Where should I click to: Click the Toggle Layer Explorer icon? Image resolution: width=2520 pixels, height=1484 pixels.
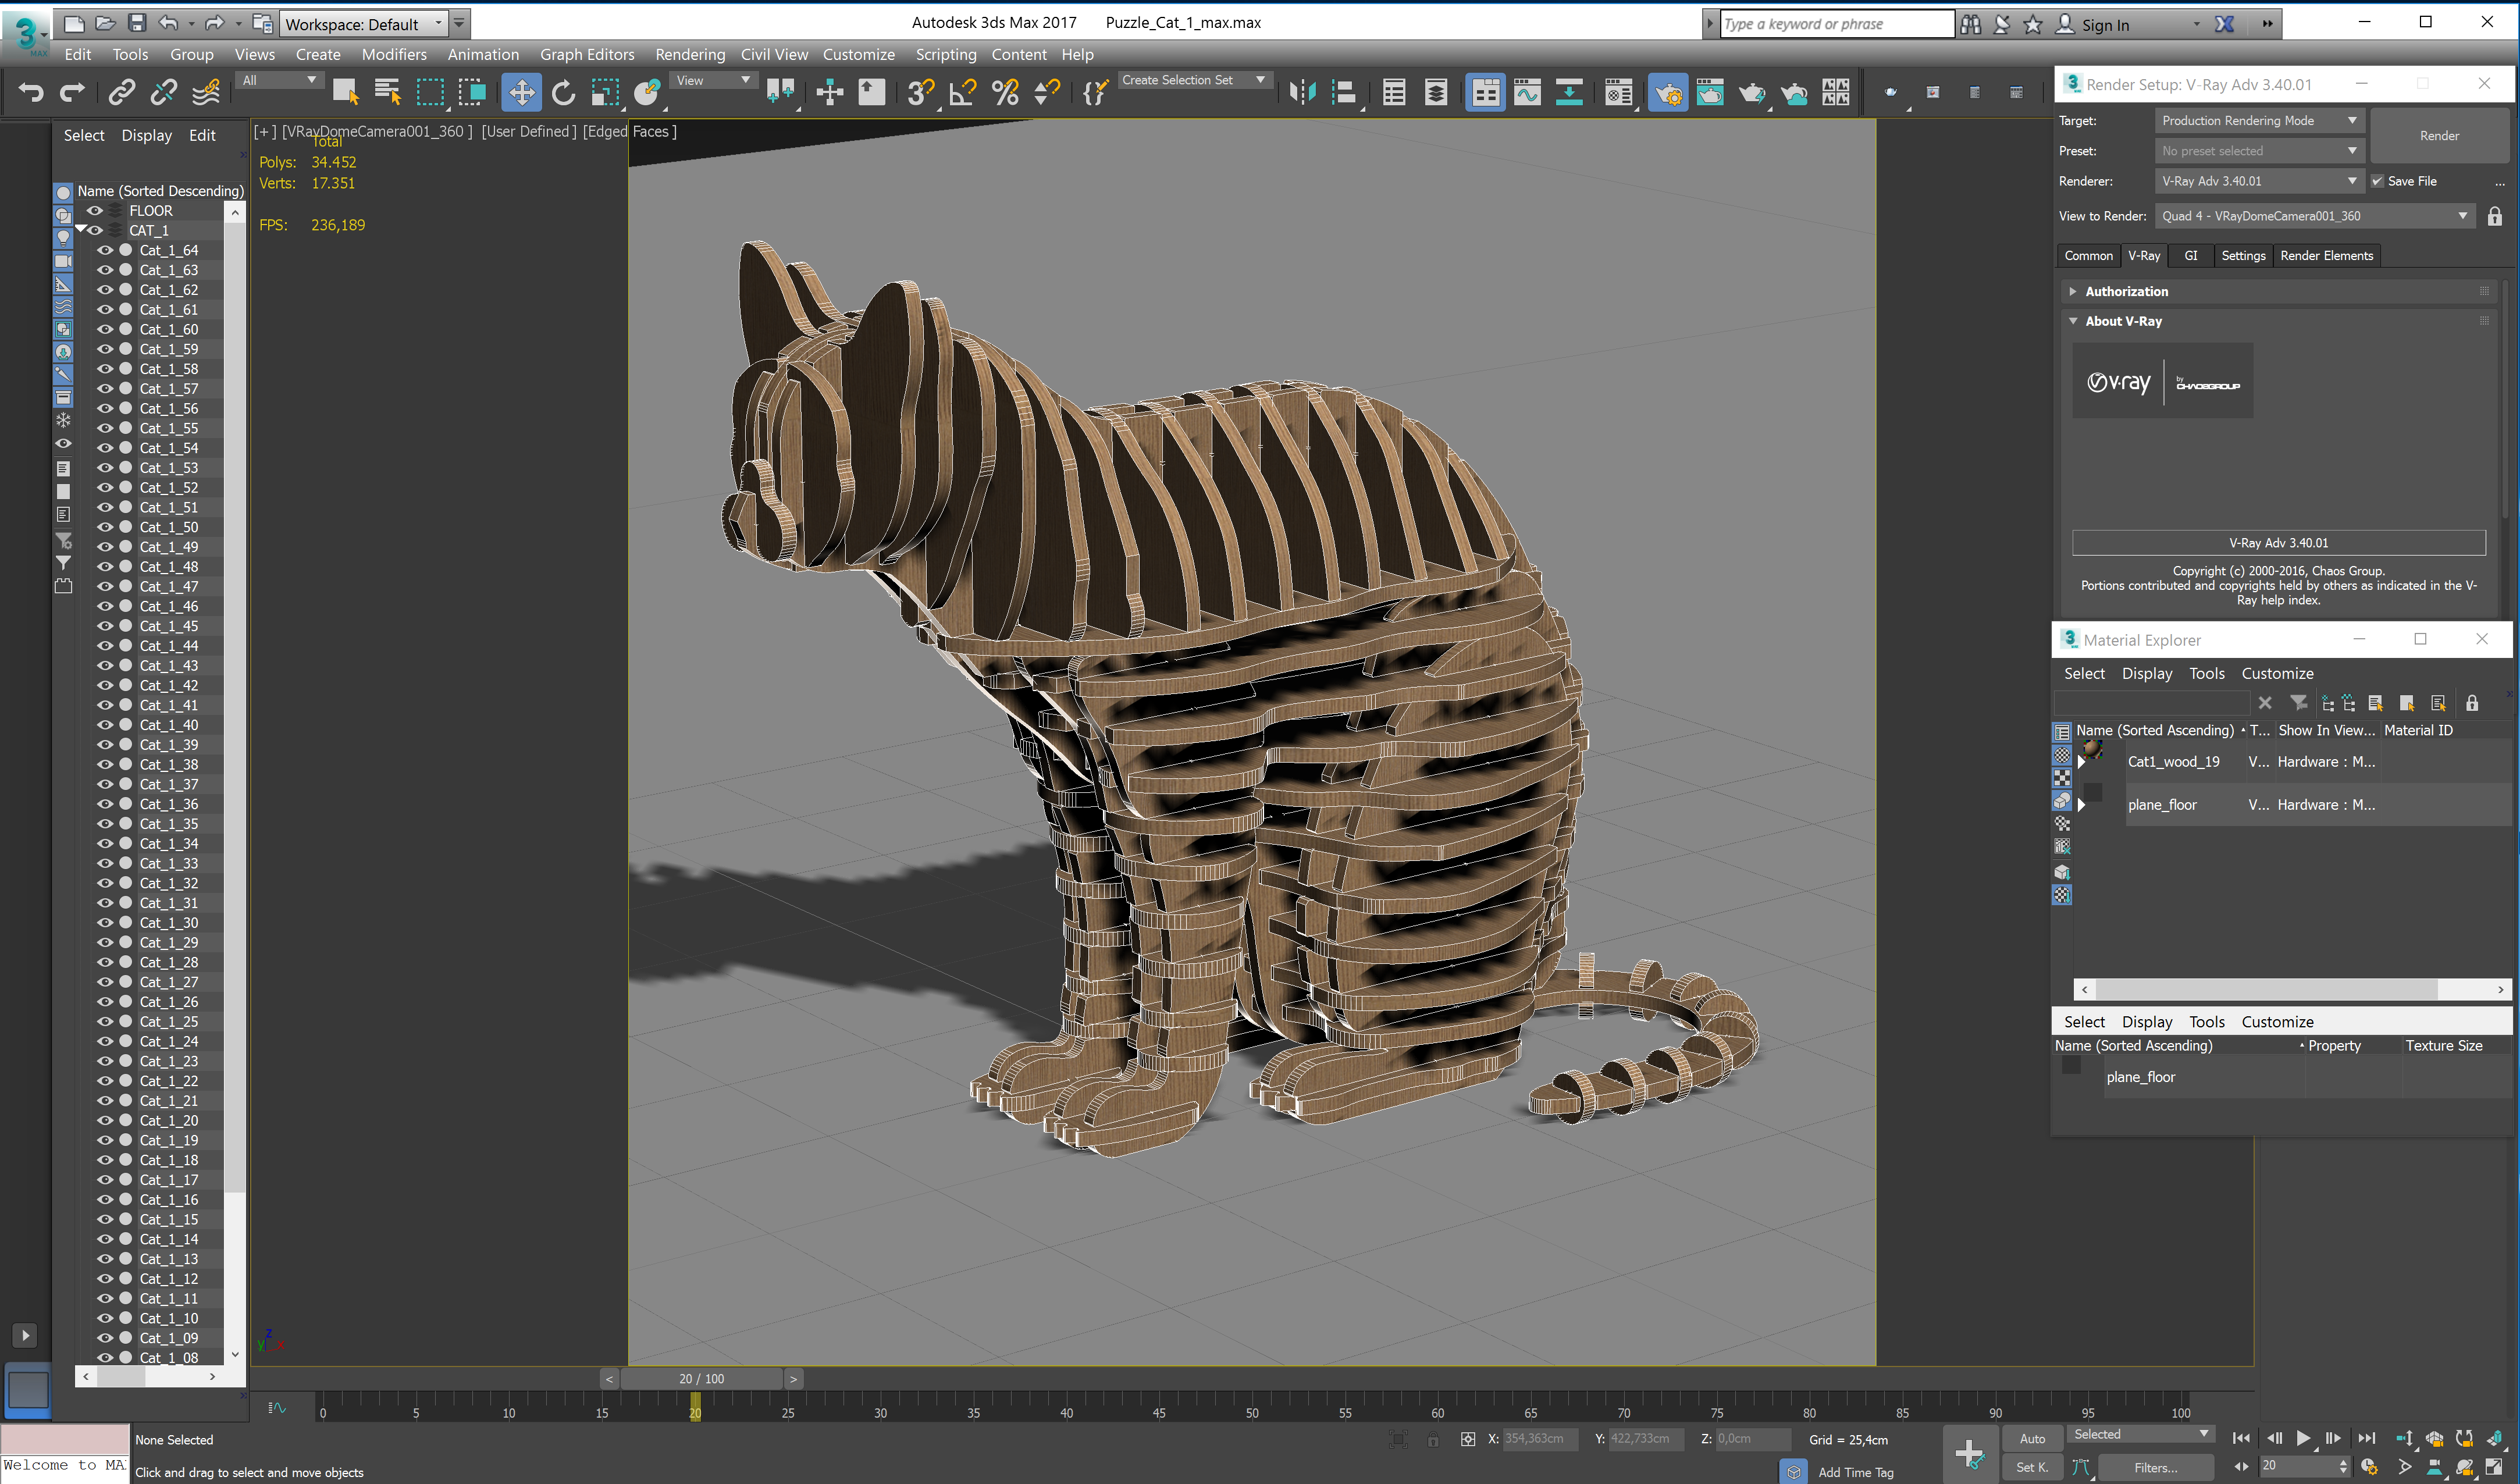[1436, 93]
